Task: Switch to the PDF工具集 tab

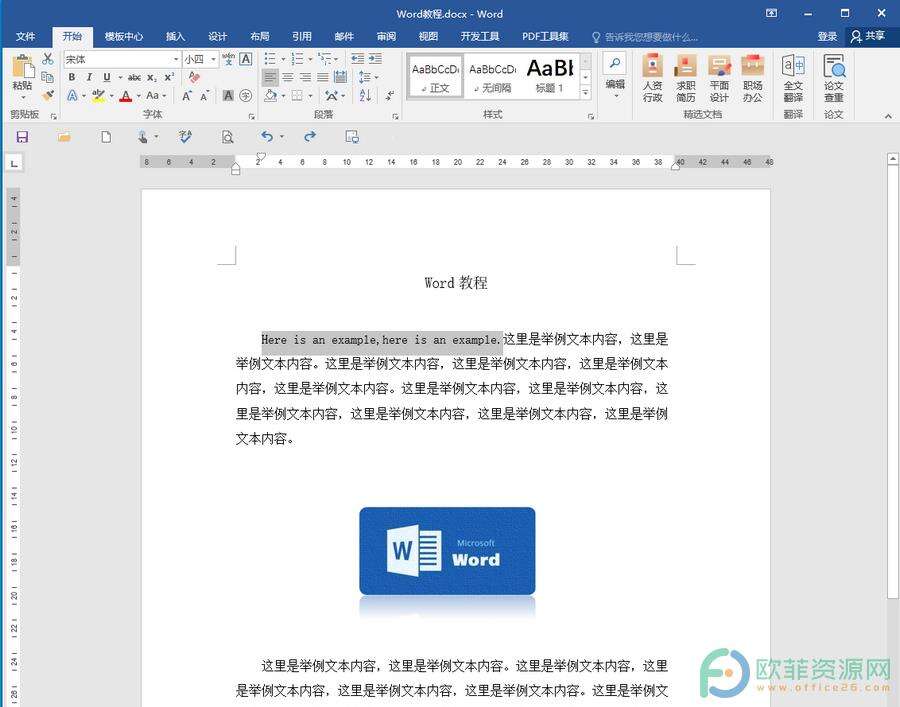Action: pos(545,37)
